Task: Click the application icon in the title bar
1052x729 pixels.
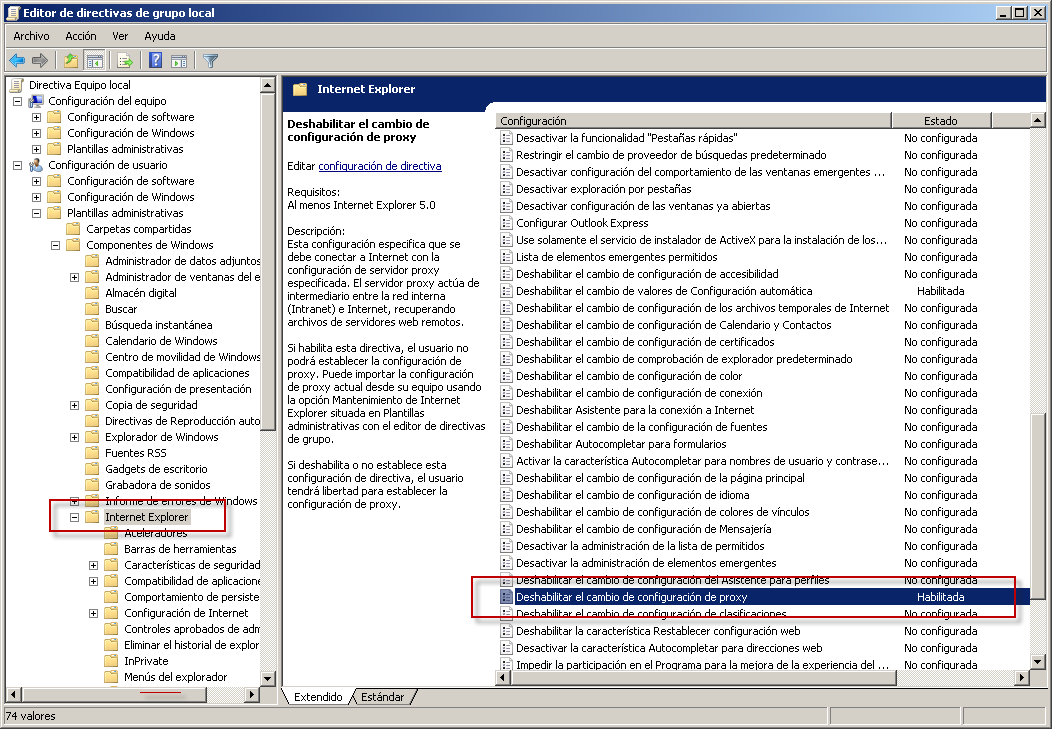Action: 12,13
